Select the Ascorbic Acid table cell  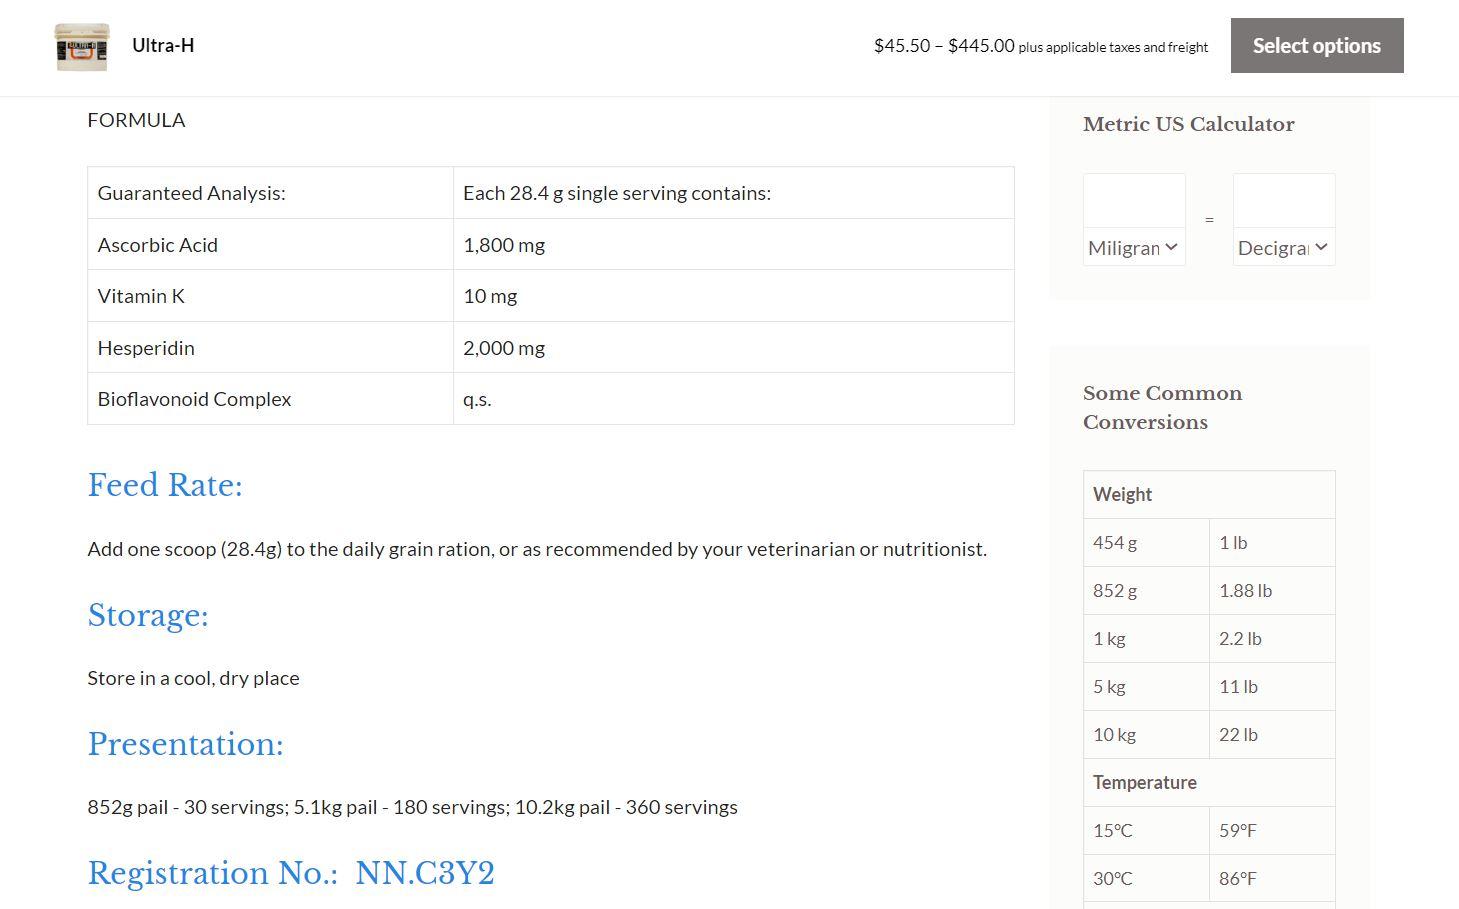[158, 245]
